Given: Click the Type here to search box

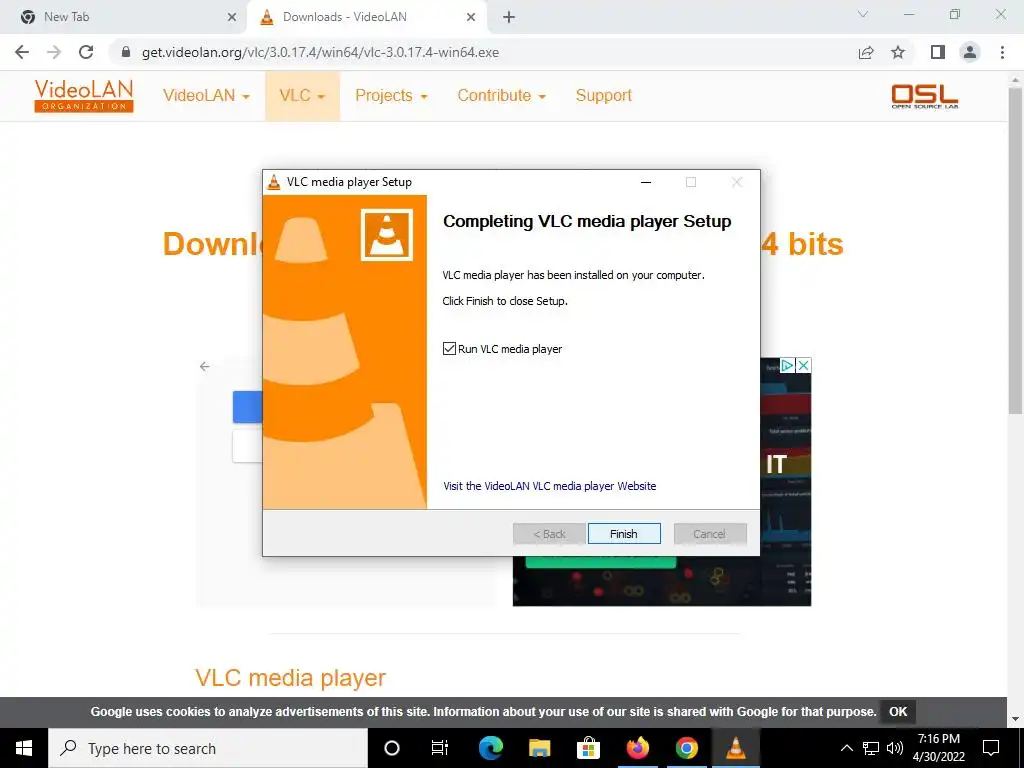Looking at the screenshot, I should [x=208, y=748].
